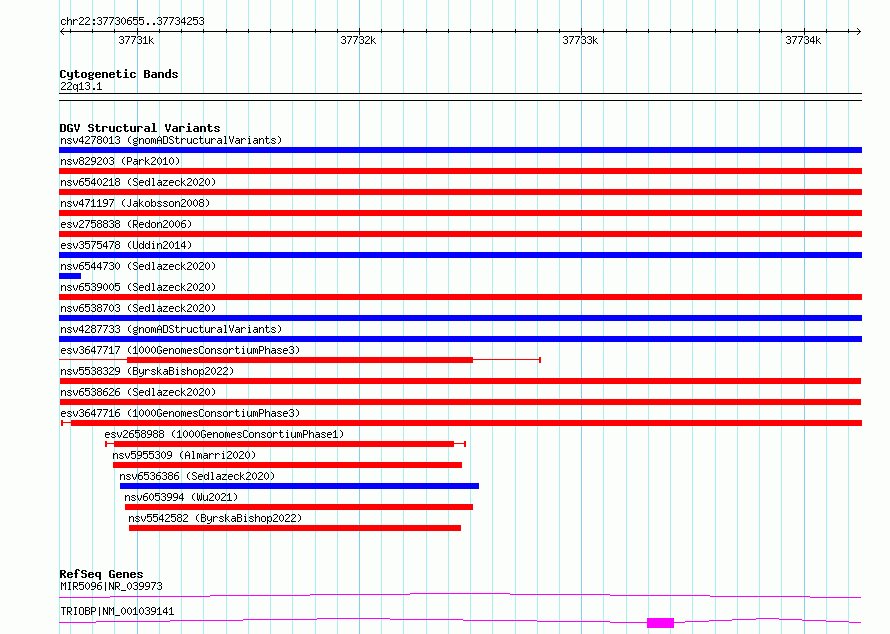Image resolution: width=890 pixels, height=634 pixels.
Task: Open nsv6540218 (Sedlazeck2020) variant label
Action: (x=138, y=182)
